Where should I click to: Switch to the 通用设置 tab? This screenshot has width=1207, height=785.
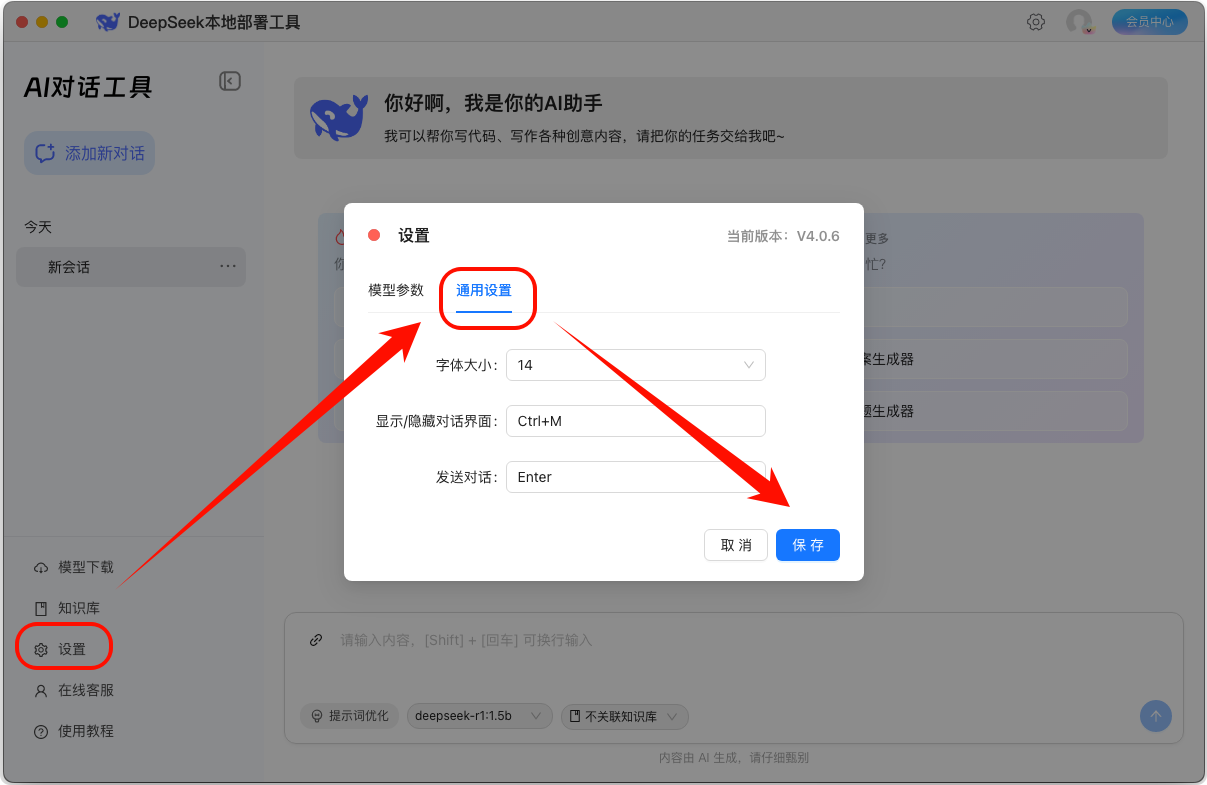click(x=484, y=290)
